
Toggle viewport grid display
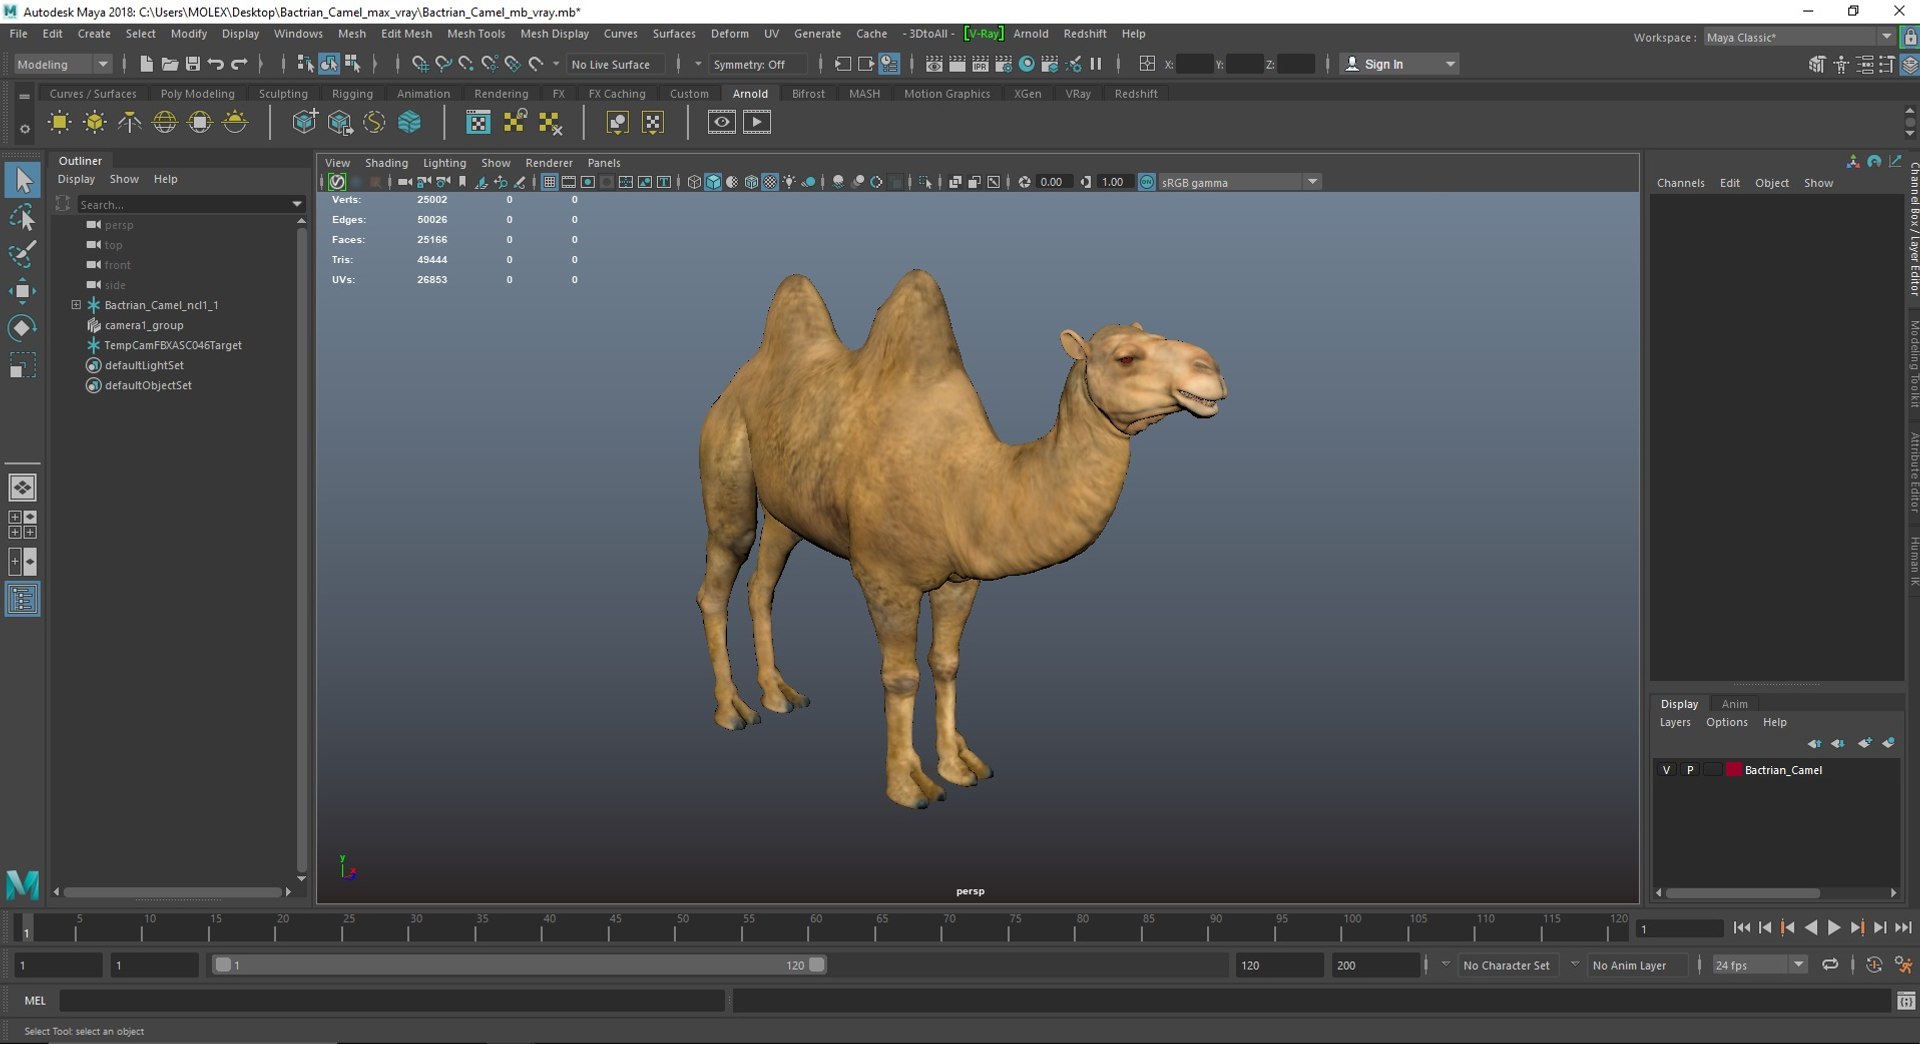[x=549, y=182]
